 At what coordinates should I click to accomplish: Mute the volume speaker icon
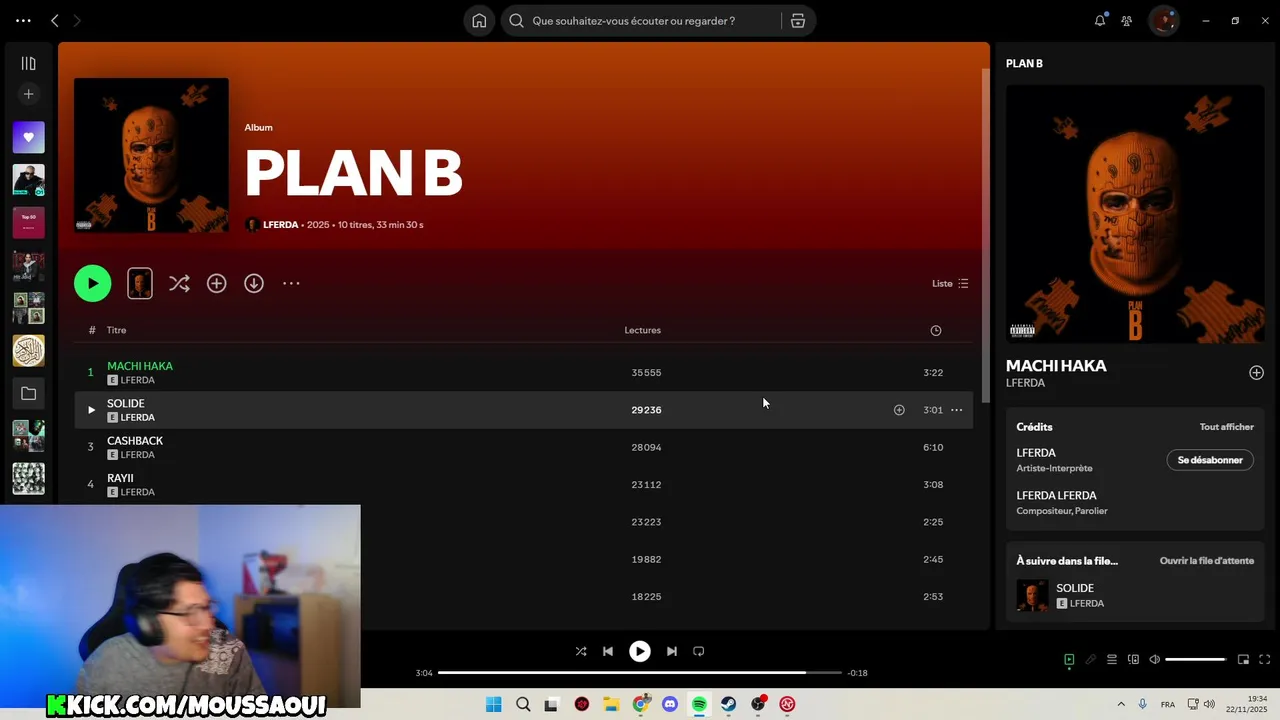pyautogui.click(x=1155, y=660)
